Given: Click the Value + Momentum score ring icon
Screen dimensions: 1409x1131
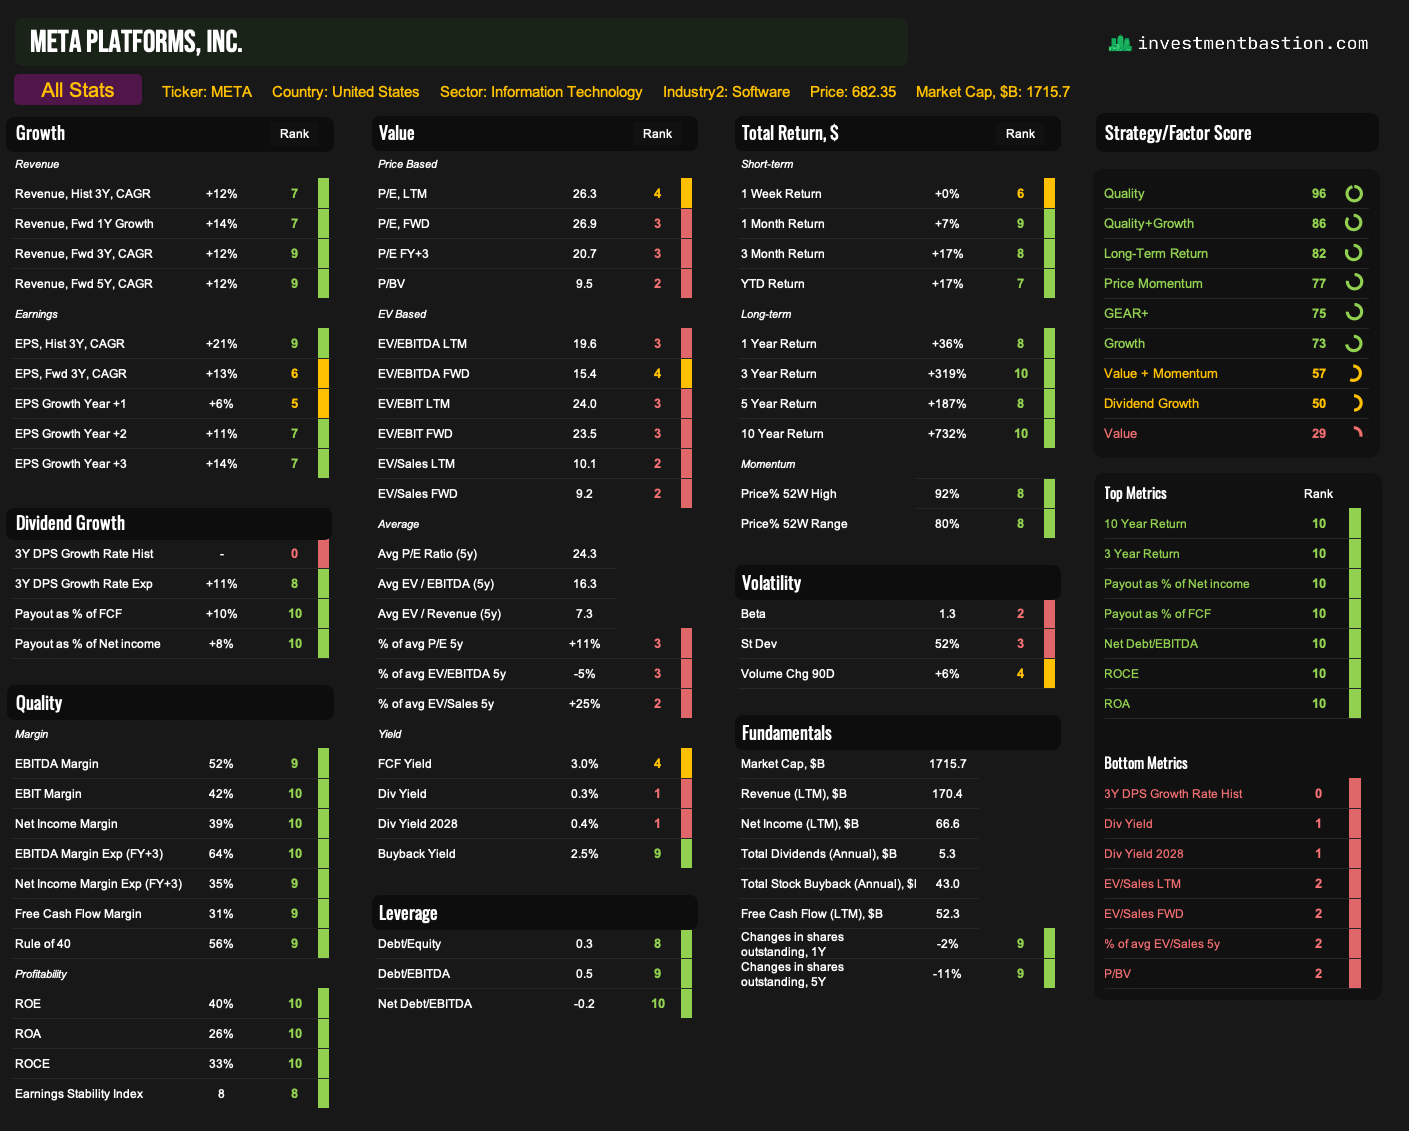Looking at the screenshot, I should (1354, 373).
